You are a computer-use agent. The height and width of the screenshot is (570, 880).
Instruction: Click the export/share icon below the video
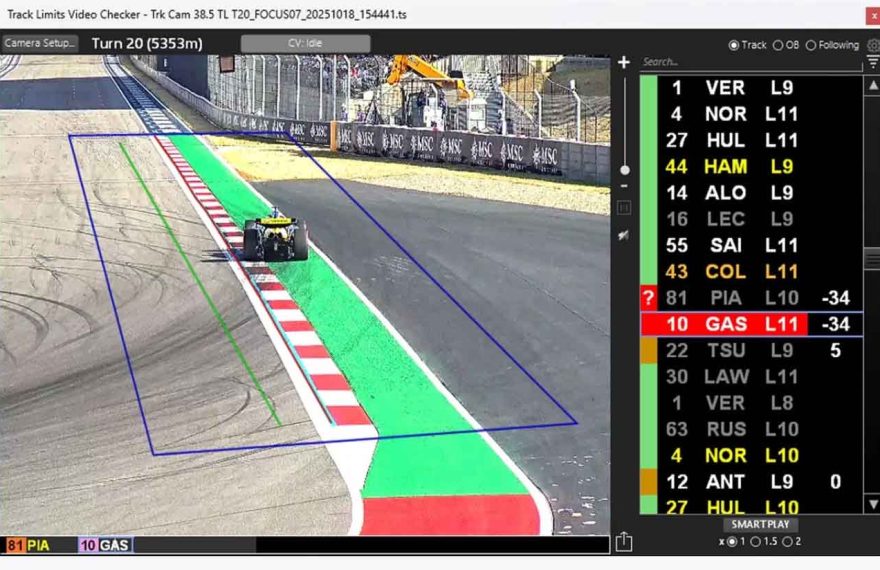(x=624, y=542)
